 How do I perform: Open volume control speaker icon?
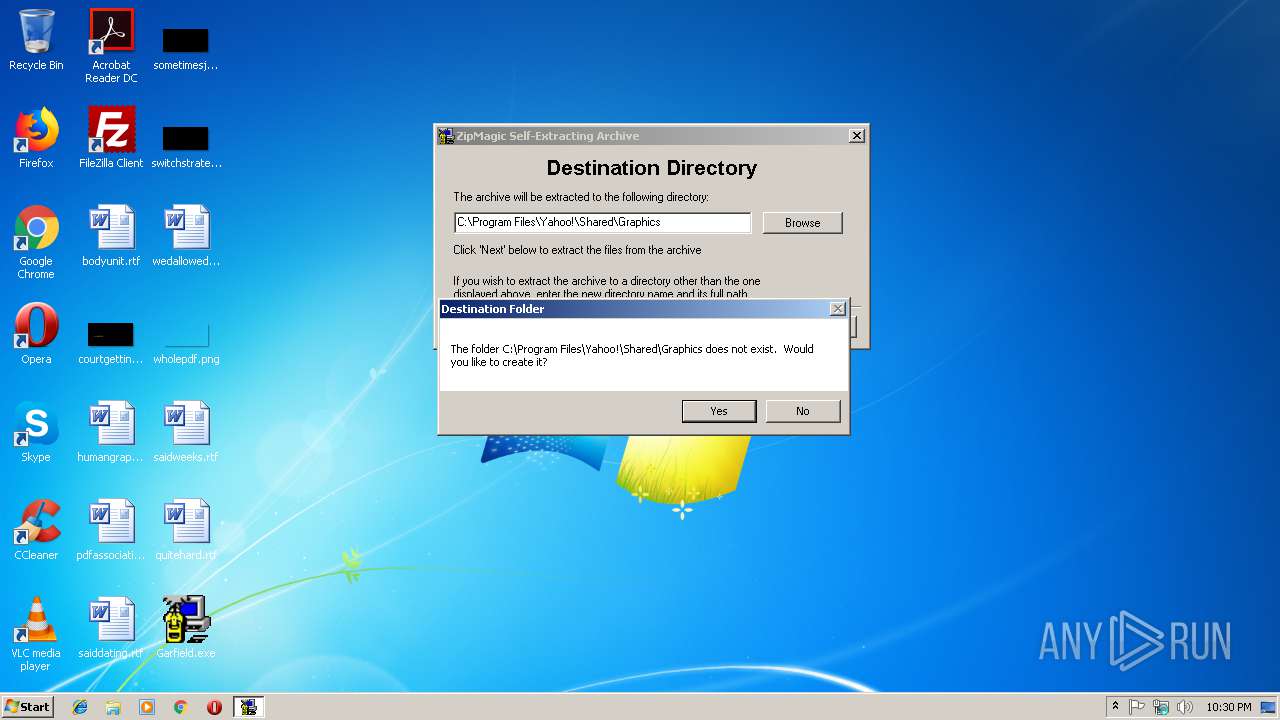1185,707
